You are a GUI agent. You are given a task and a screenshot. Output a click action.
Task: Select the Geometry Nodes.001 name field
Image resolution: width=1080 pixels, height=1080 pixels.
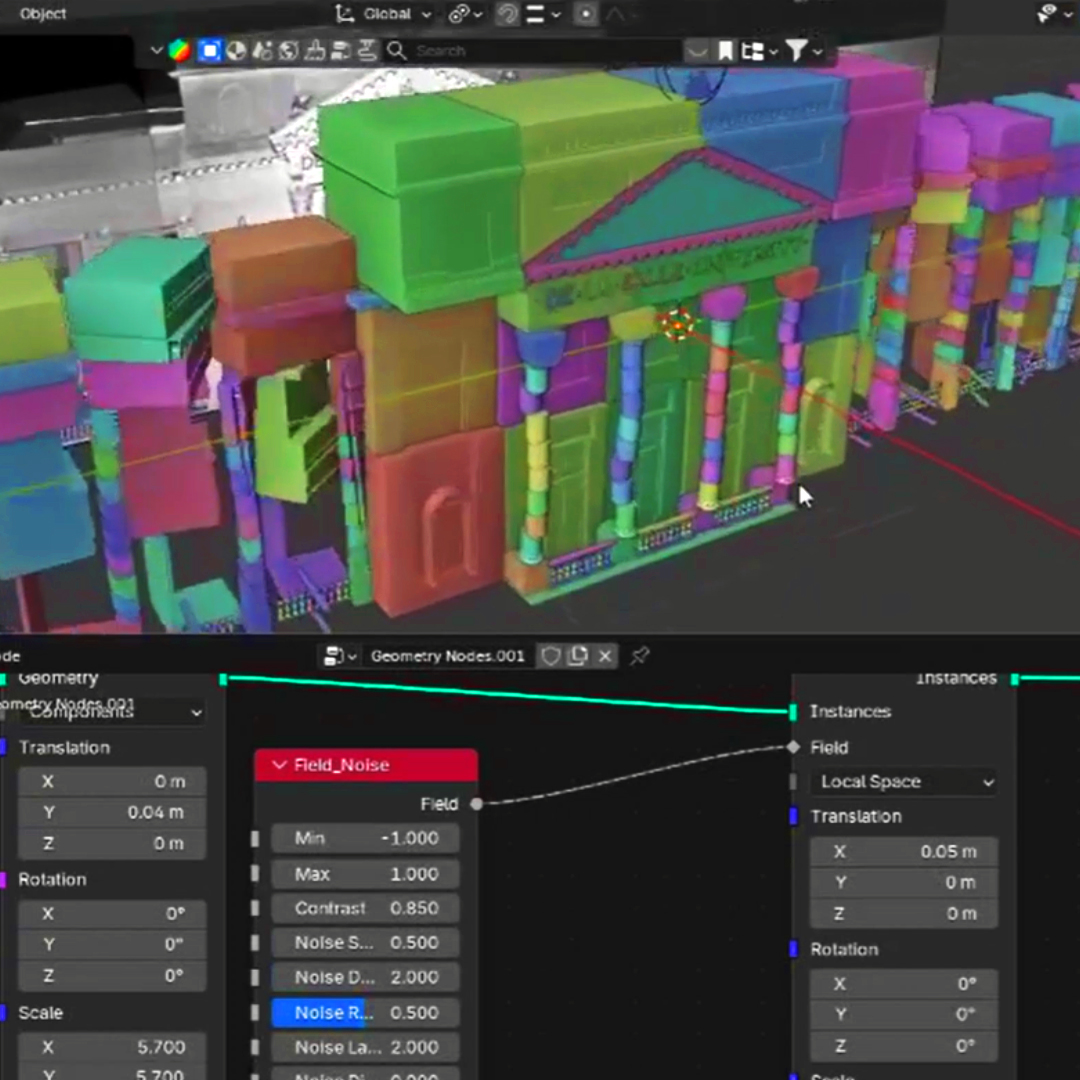(447, 656)
